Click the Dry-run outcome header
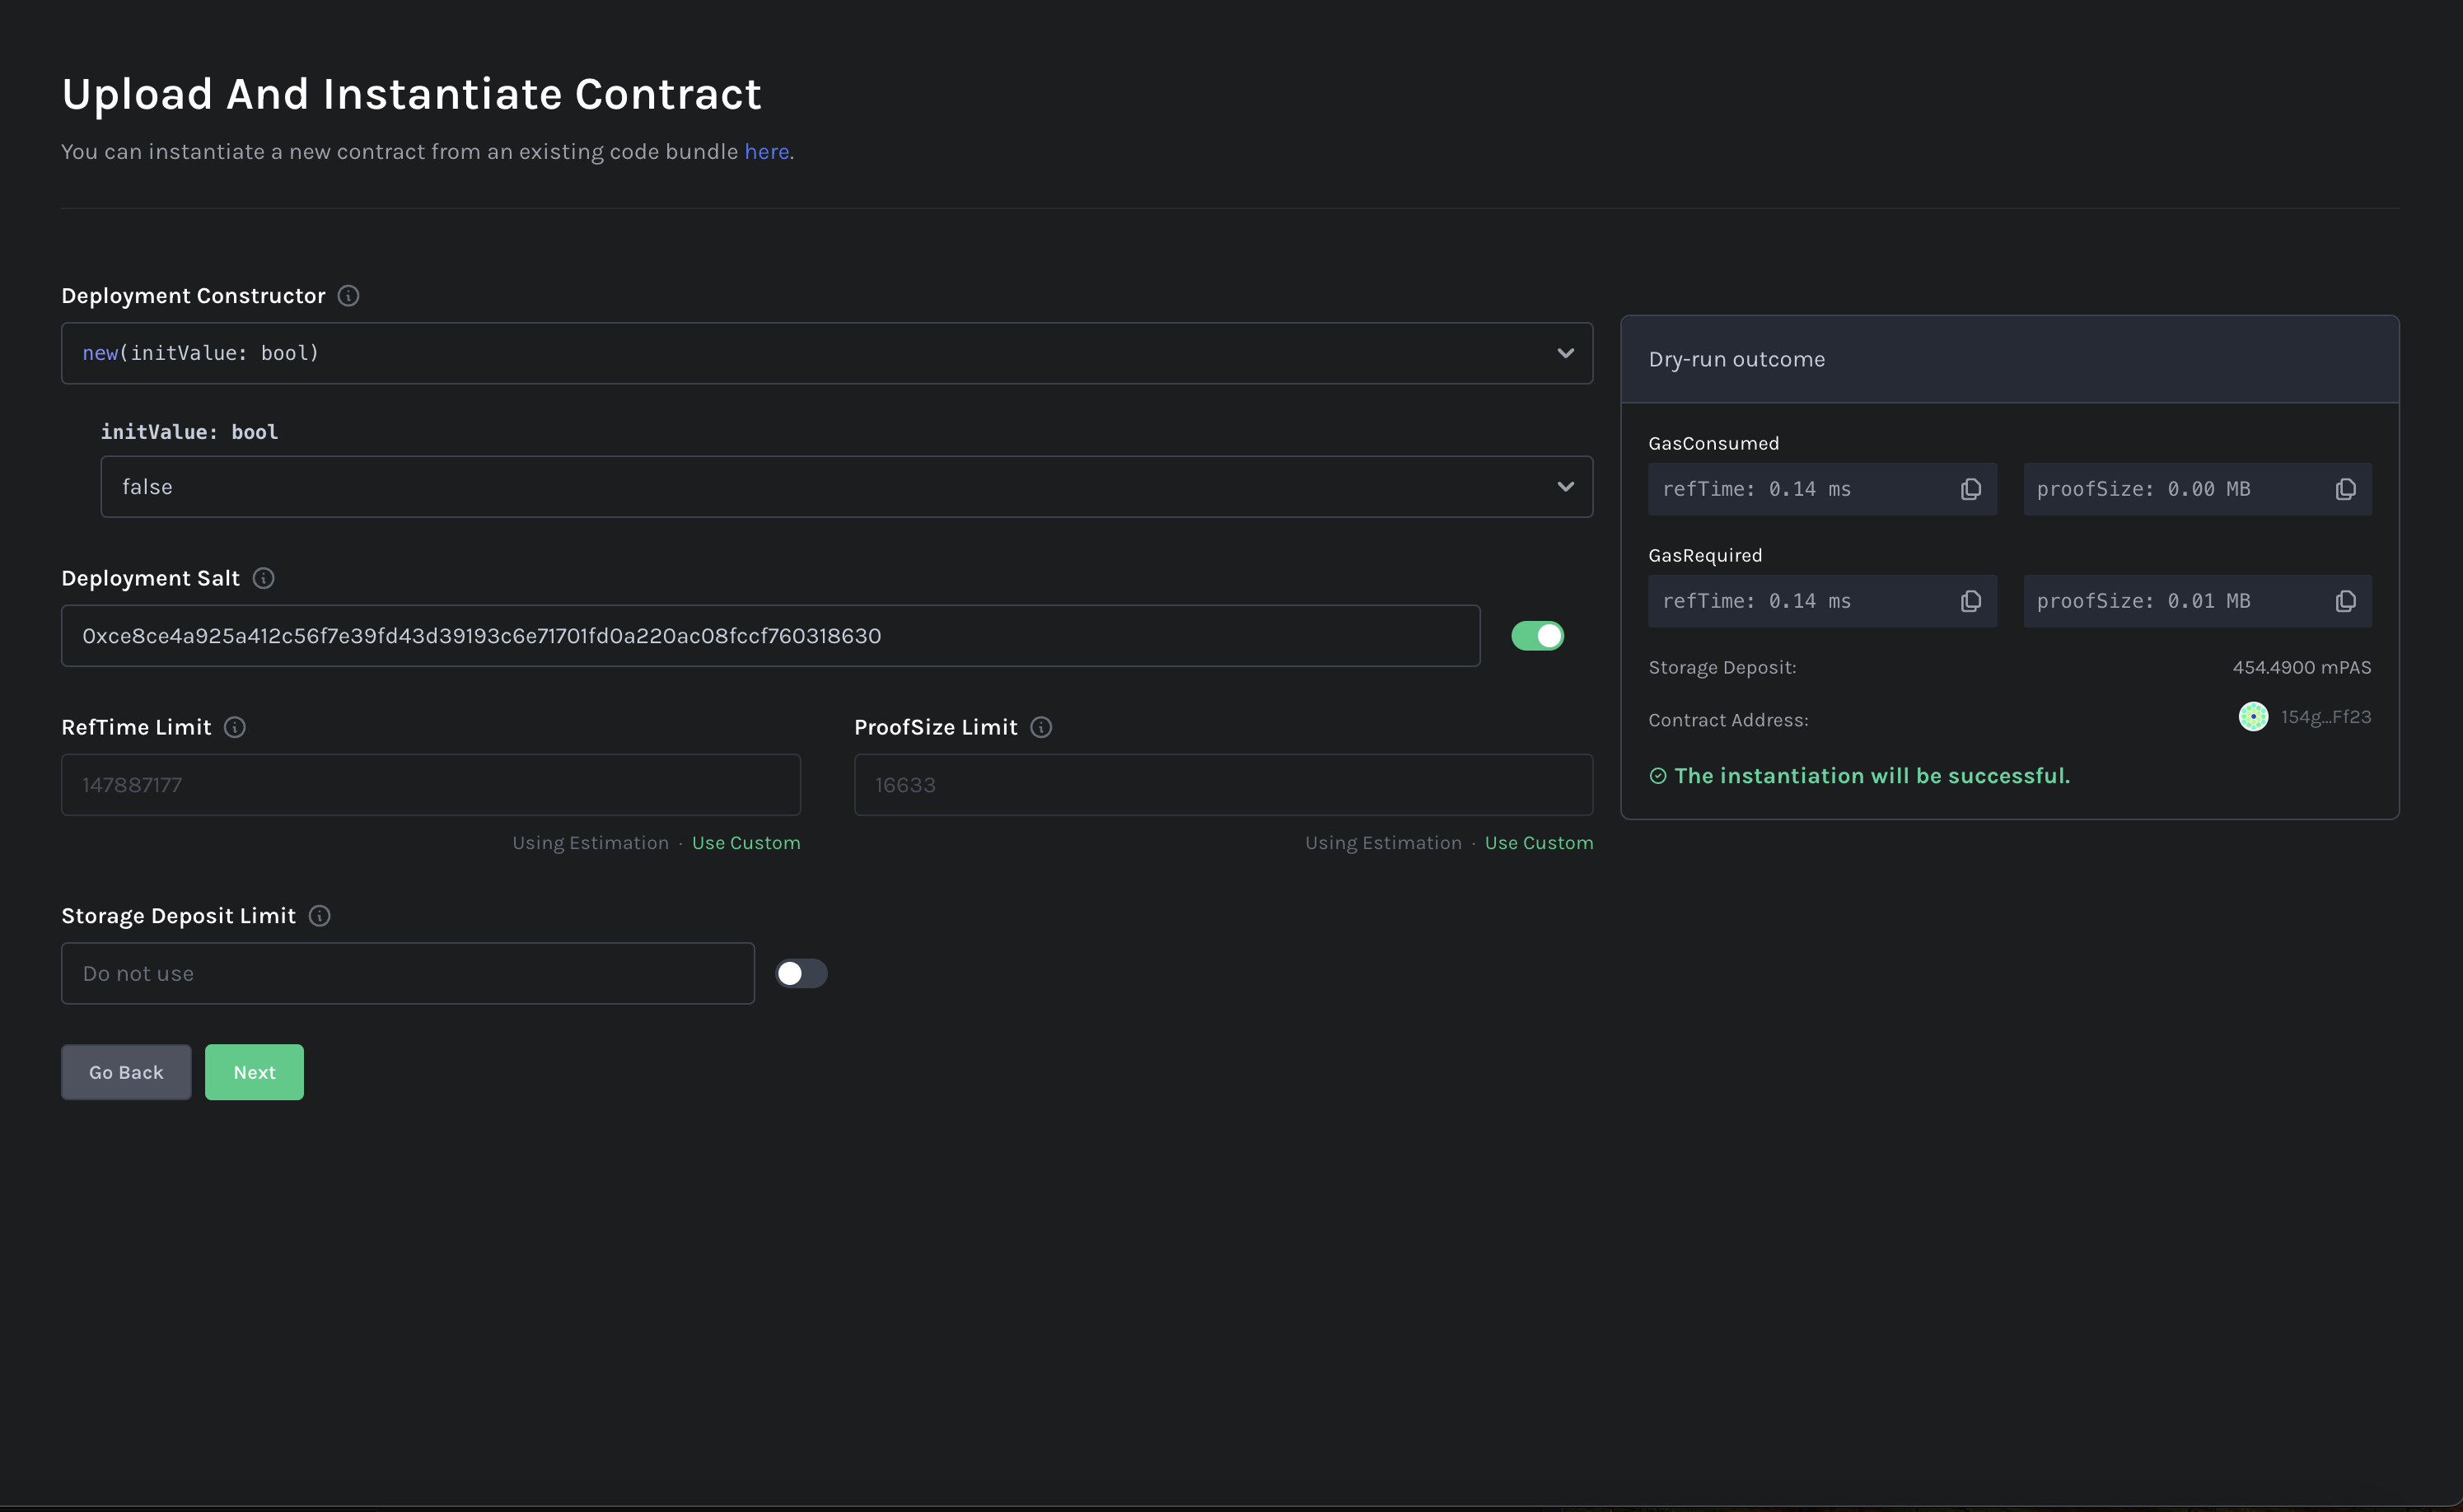The image size is (2463, 1512). pos(2010,360)
